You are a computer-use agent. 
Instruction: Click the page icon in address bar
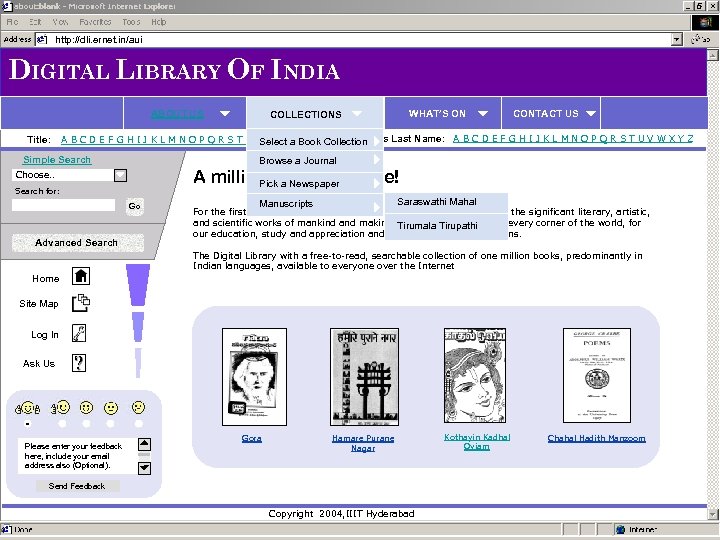pyautogui.click(x=42, y=39)
